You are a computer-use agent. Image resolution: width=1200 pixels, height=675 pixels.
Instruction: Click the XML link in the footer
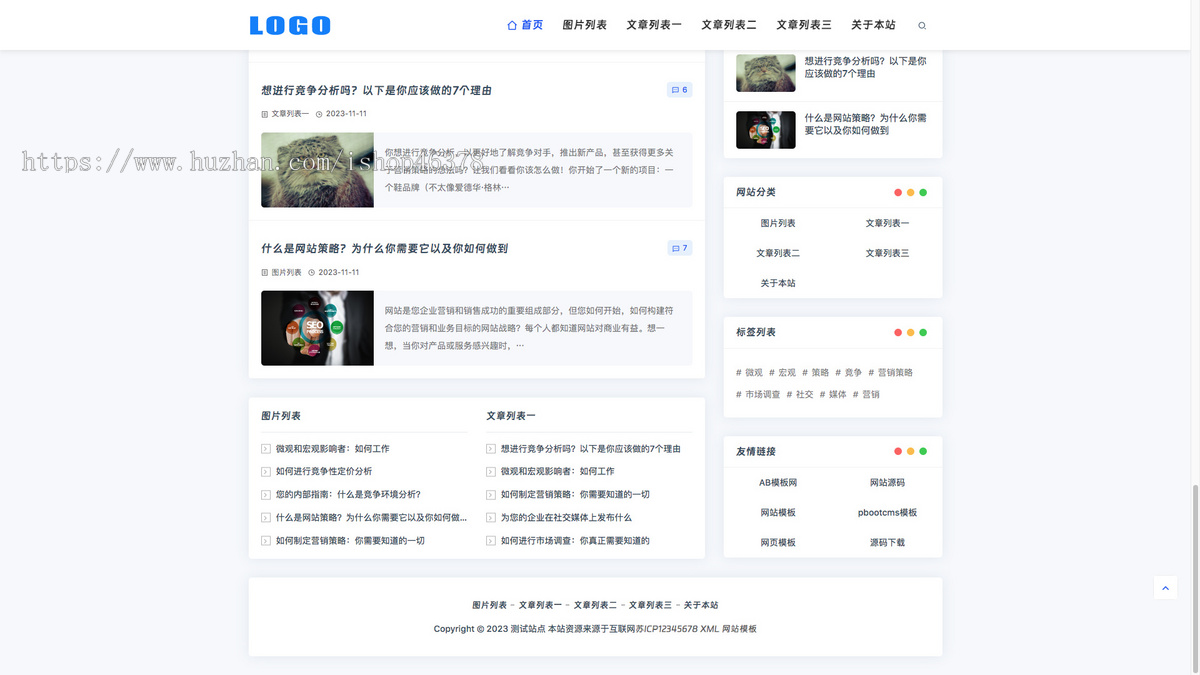pos(709,630)
